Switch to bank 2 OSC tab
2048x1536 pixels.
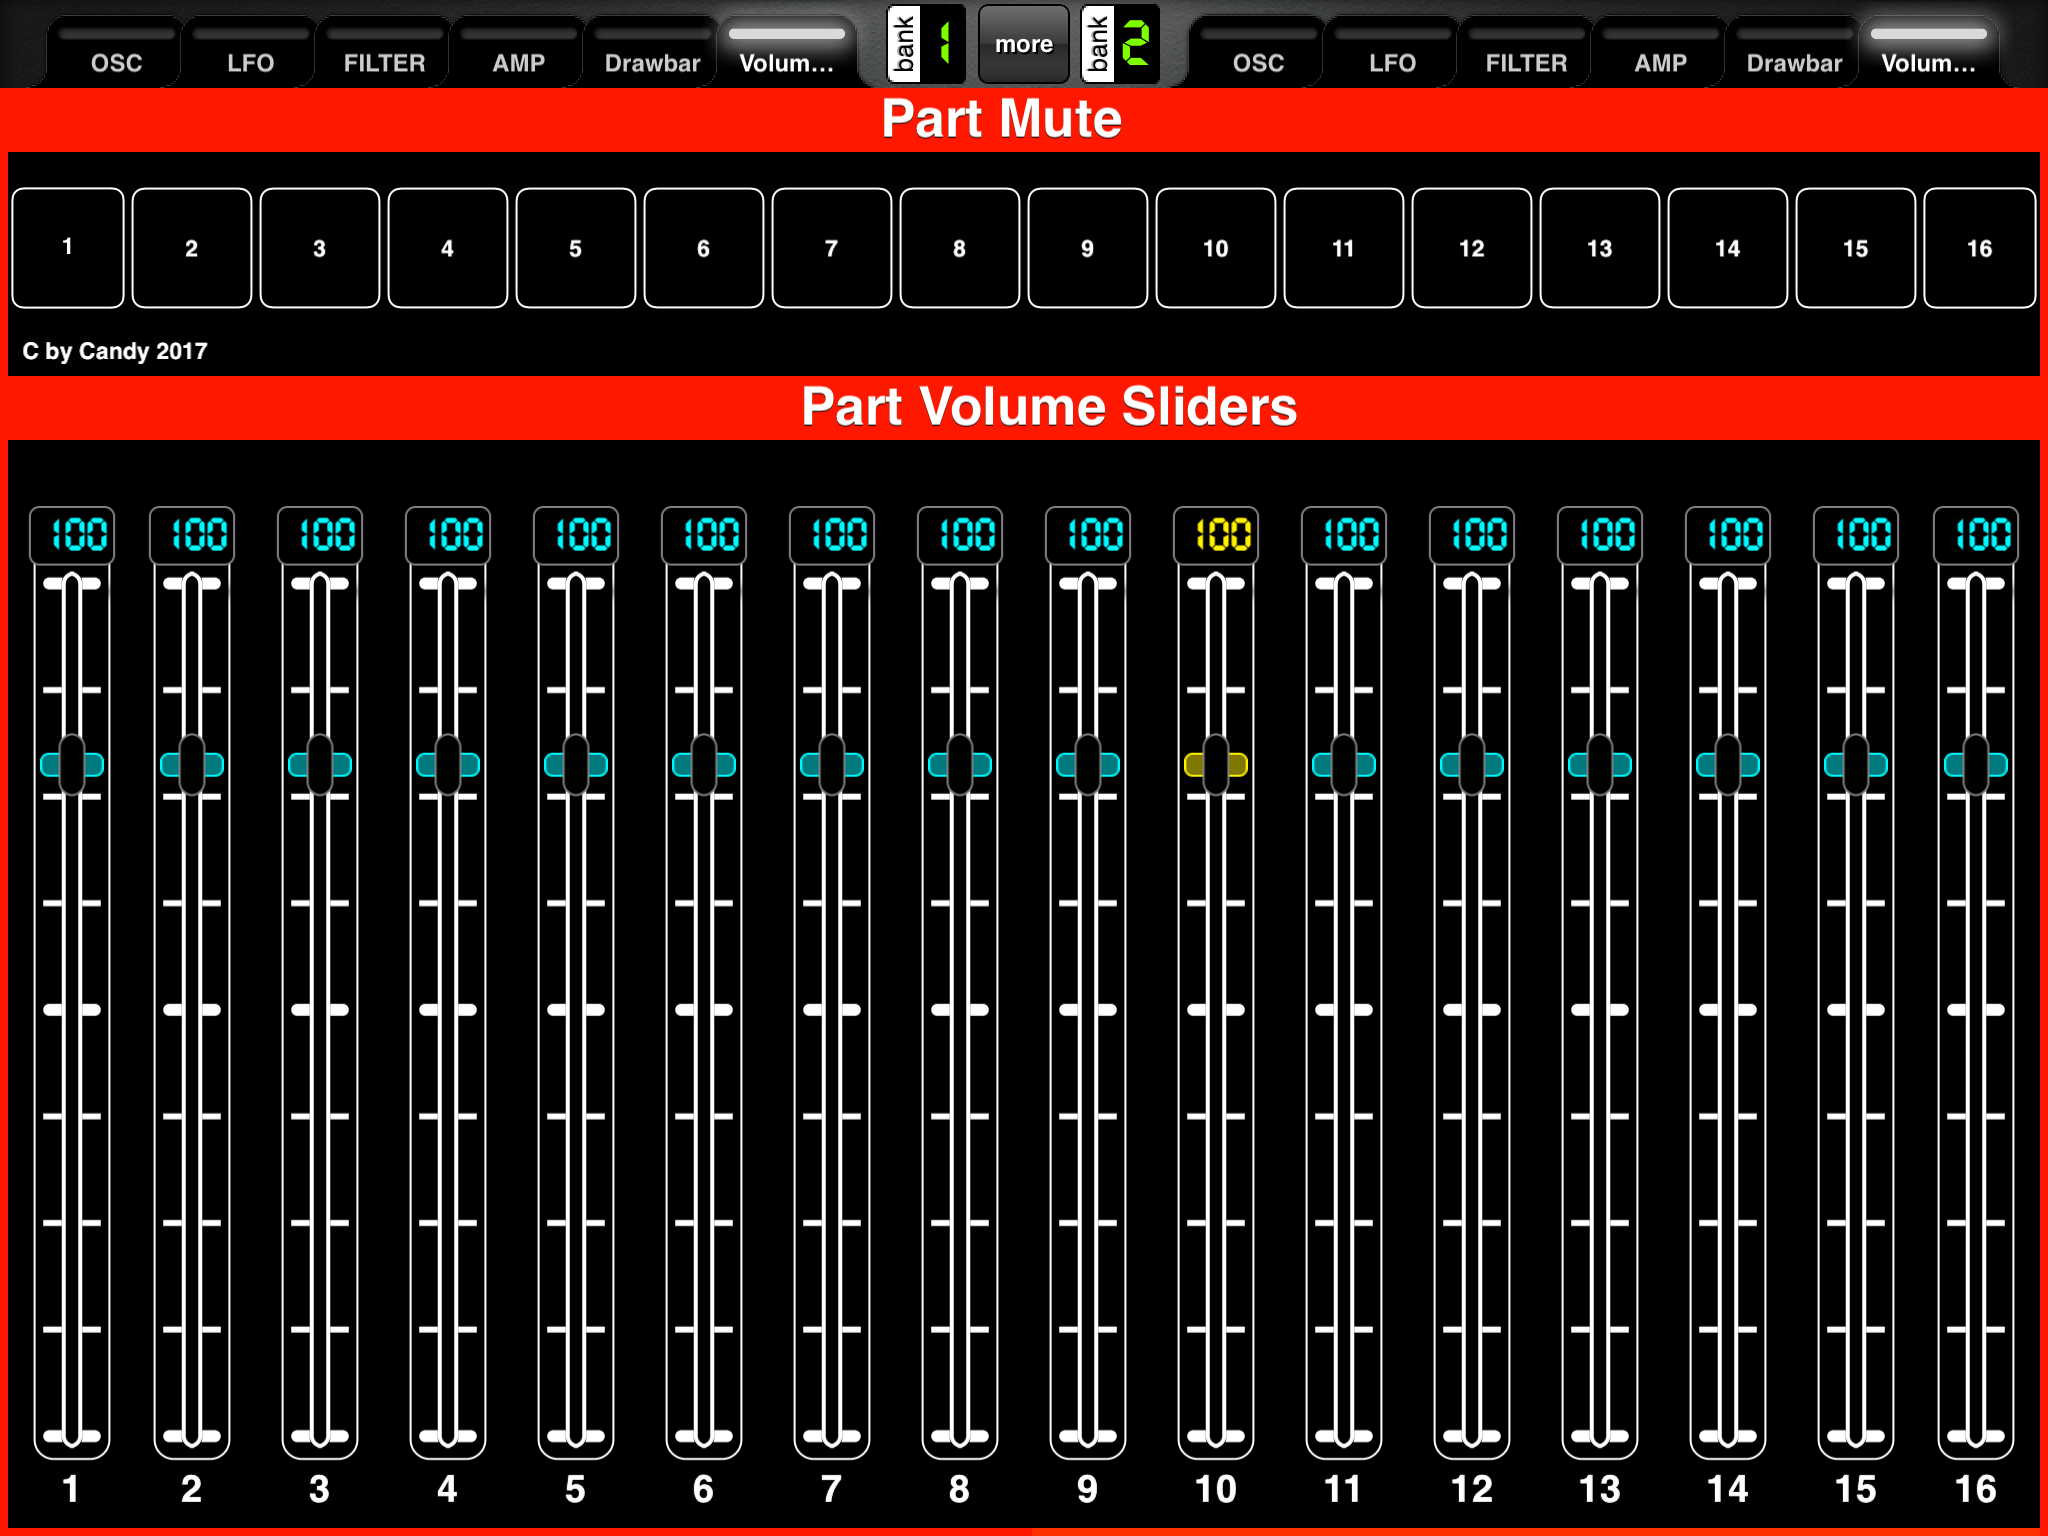point(1258,52)
